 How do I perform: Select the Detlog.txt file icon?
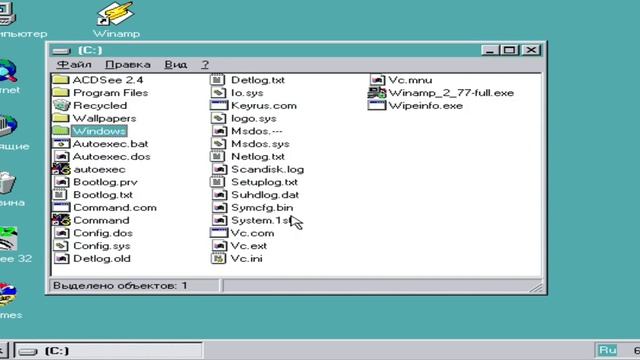(x=218, y=80)
